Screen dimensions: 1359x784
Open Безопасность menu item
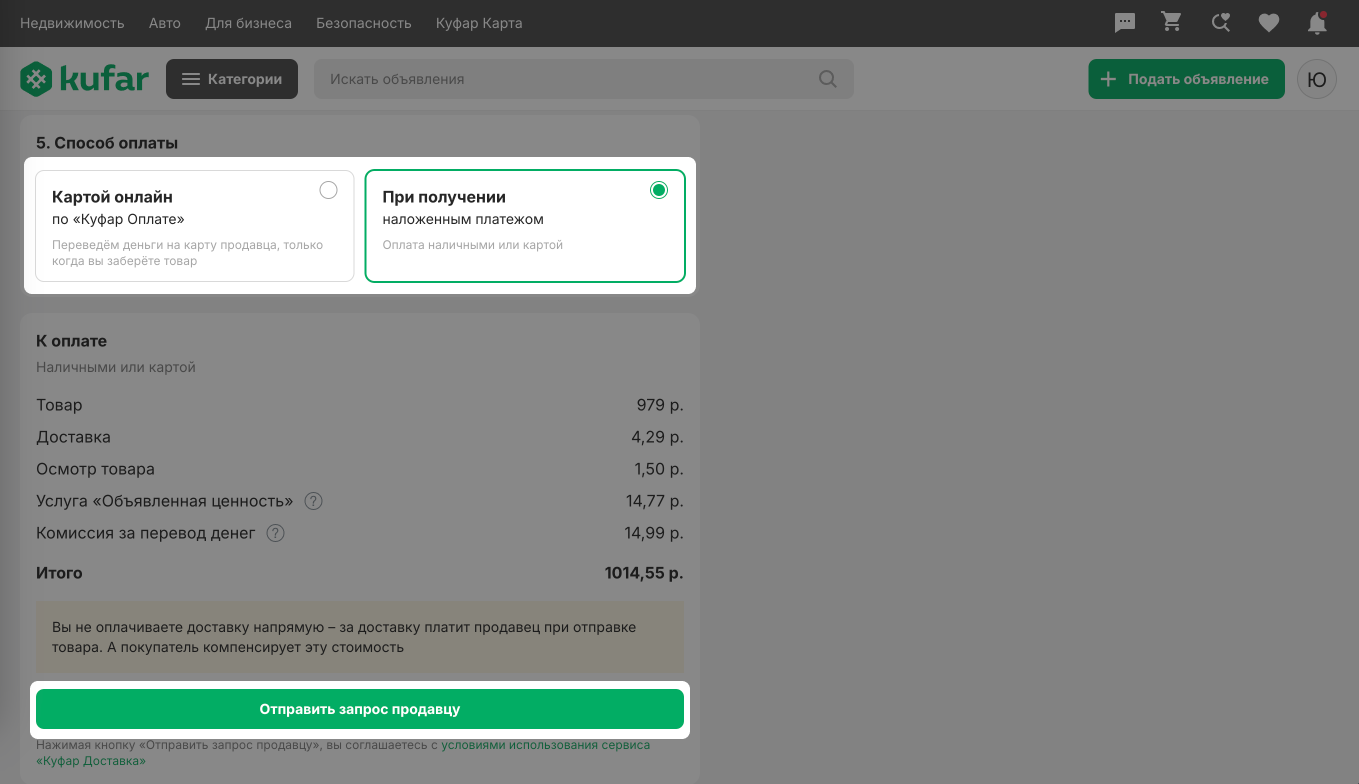[x=364, y=23]
